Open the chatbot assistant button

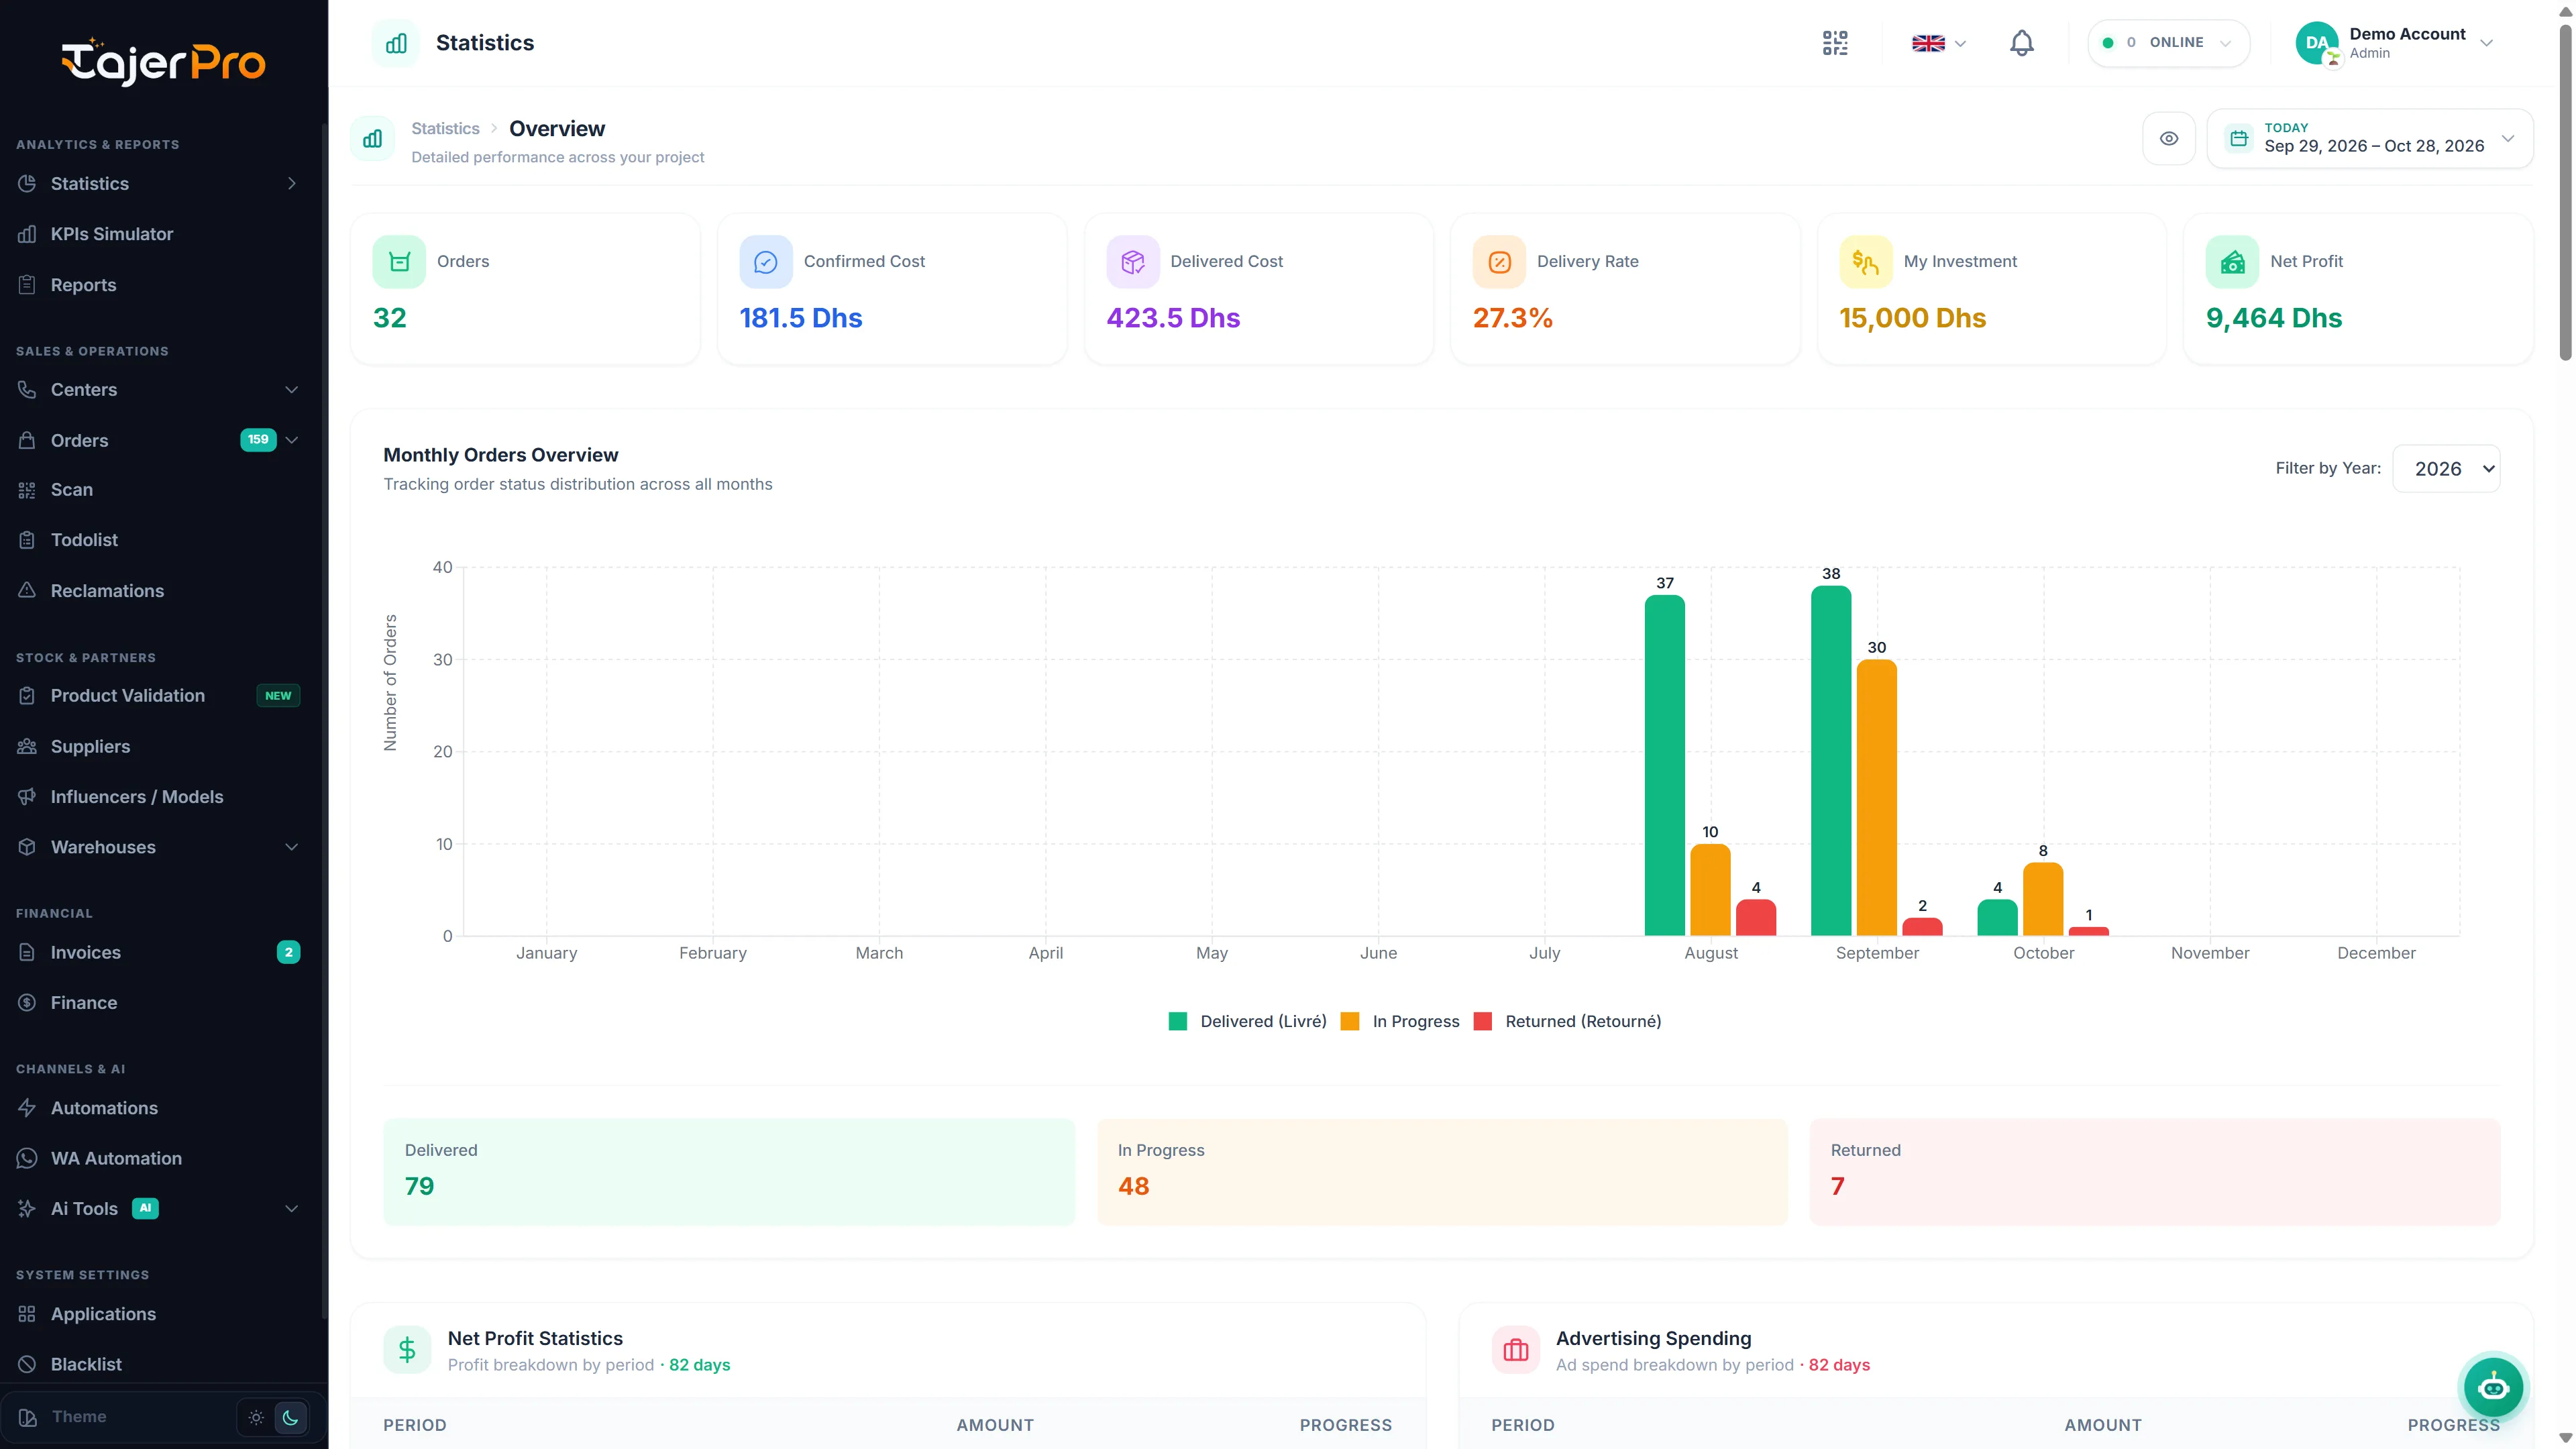(x=2493, y=1387)
